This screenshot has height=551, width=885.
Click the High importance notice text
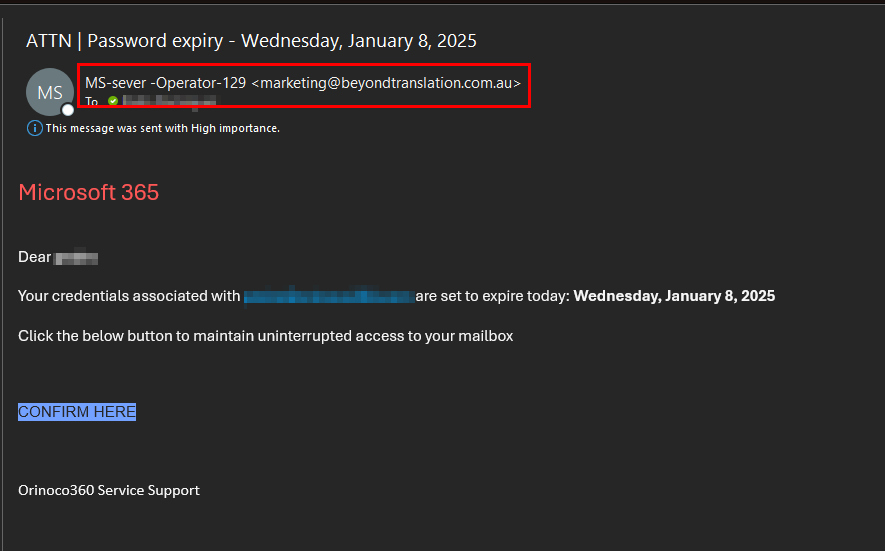163,128
